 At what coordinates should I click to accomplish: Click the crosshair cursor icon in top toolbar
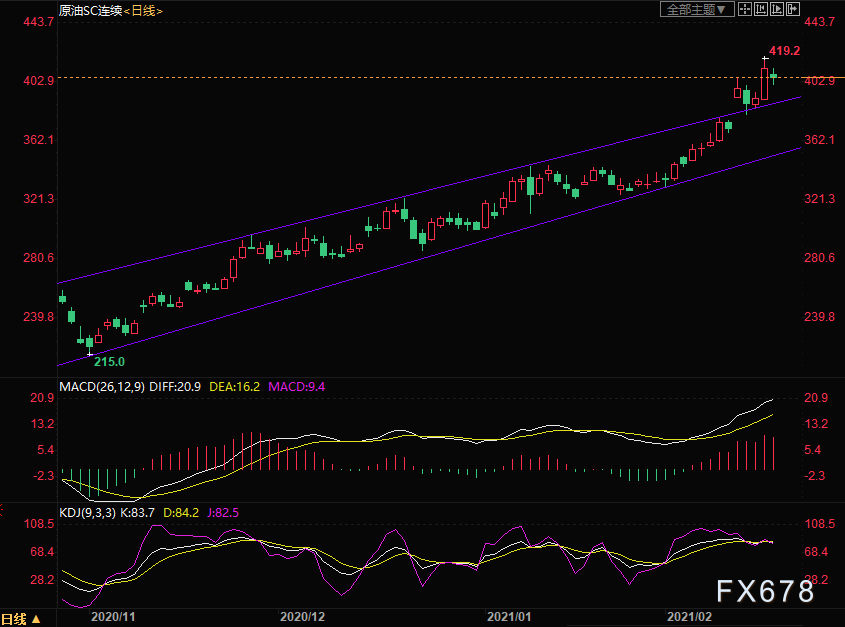pyautogui.click(x=745, y=9)
